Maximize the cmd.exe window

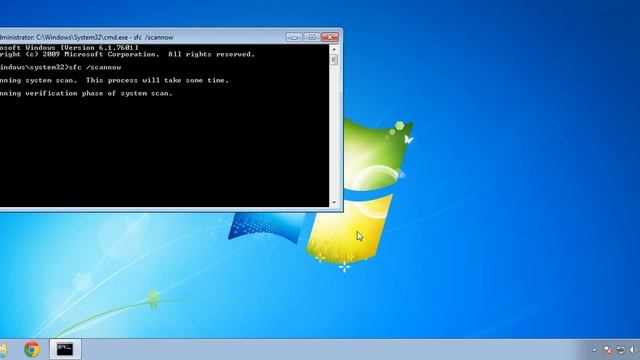tap(312, 37)
